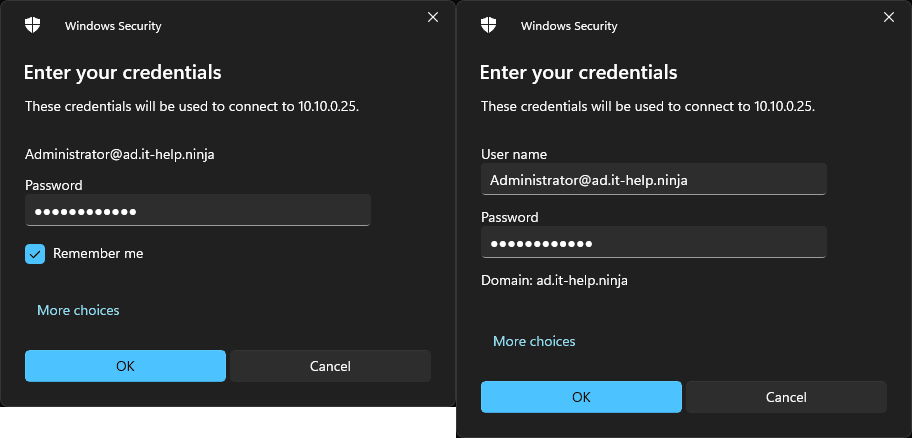Focus the Password field in left dialog
Screen dimensions: 912x438
point(198,210)
